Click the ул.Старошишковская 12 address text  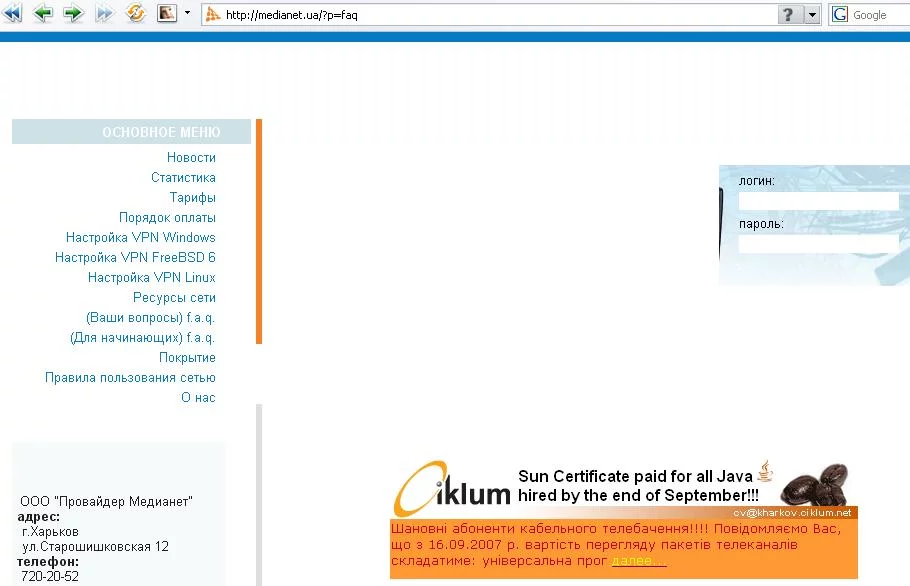[95, 547]
